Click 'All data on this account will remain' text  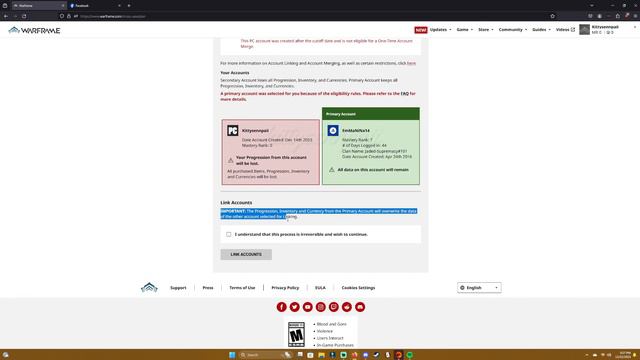tap(373, 170)
